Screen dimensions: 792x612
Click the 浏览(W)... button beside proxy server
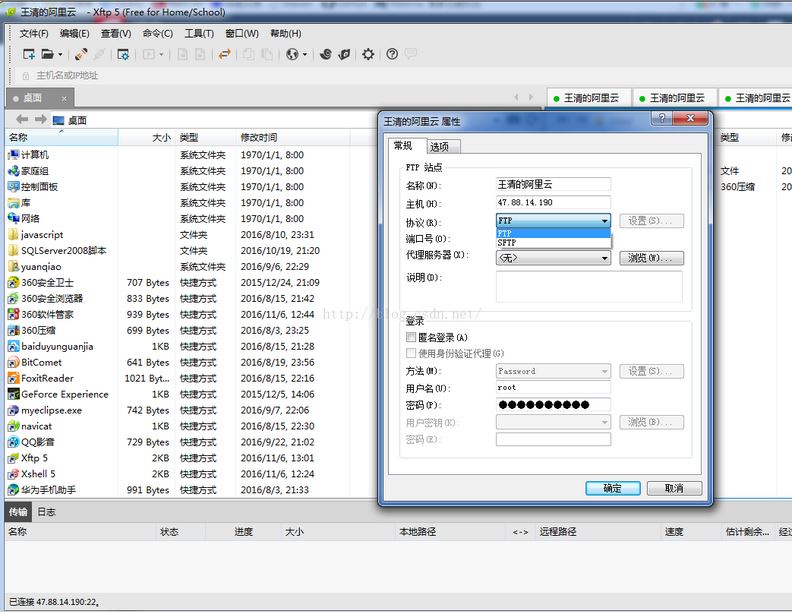pos(651,258)
